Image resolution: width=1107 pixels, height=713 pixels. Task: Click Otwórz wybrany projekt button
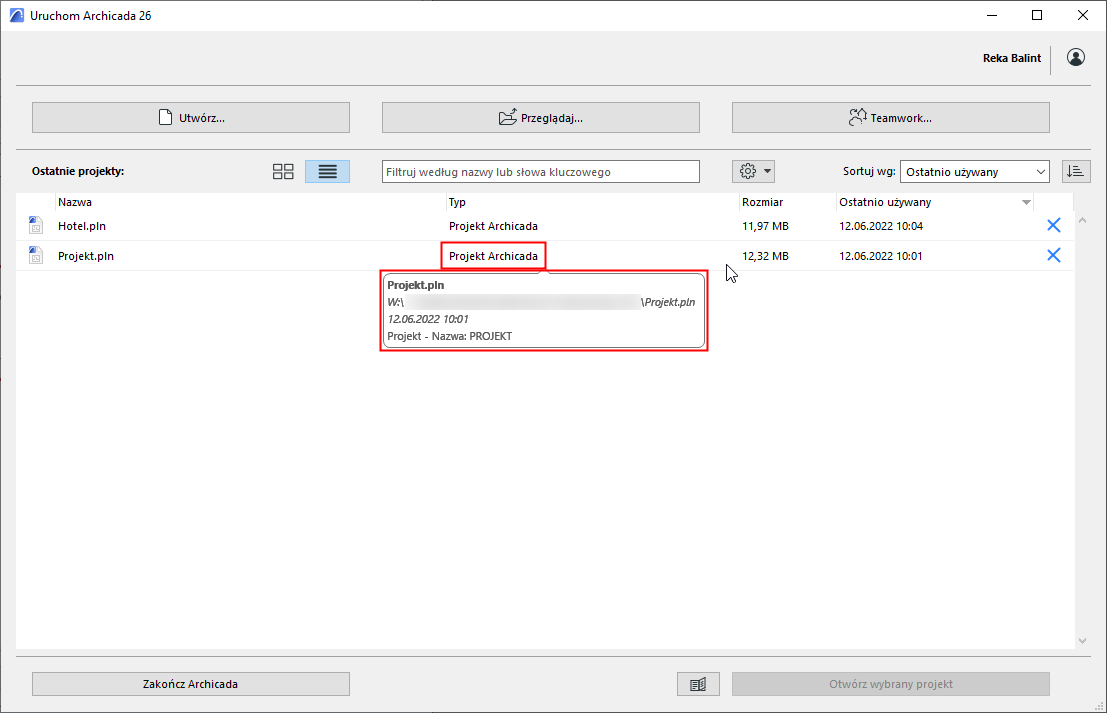(x=890, y=684)
